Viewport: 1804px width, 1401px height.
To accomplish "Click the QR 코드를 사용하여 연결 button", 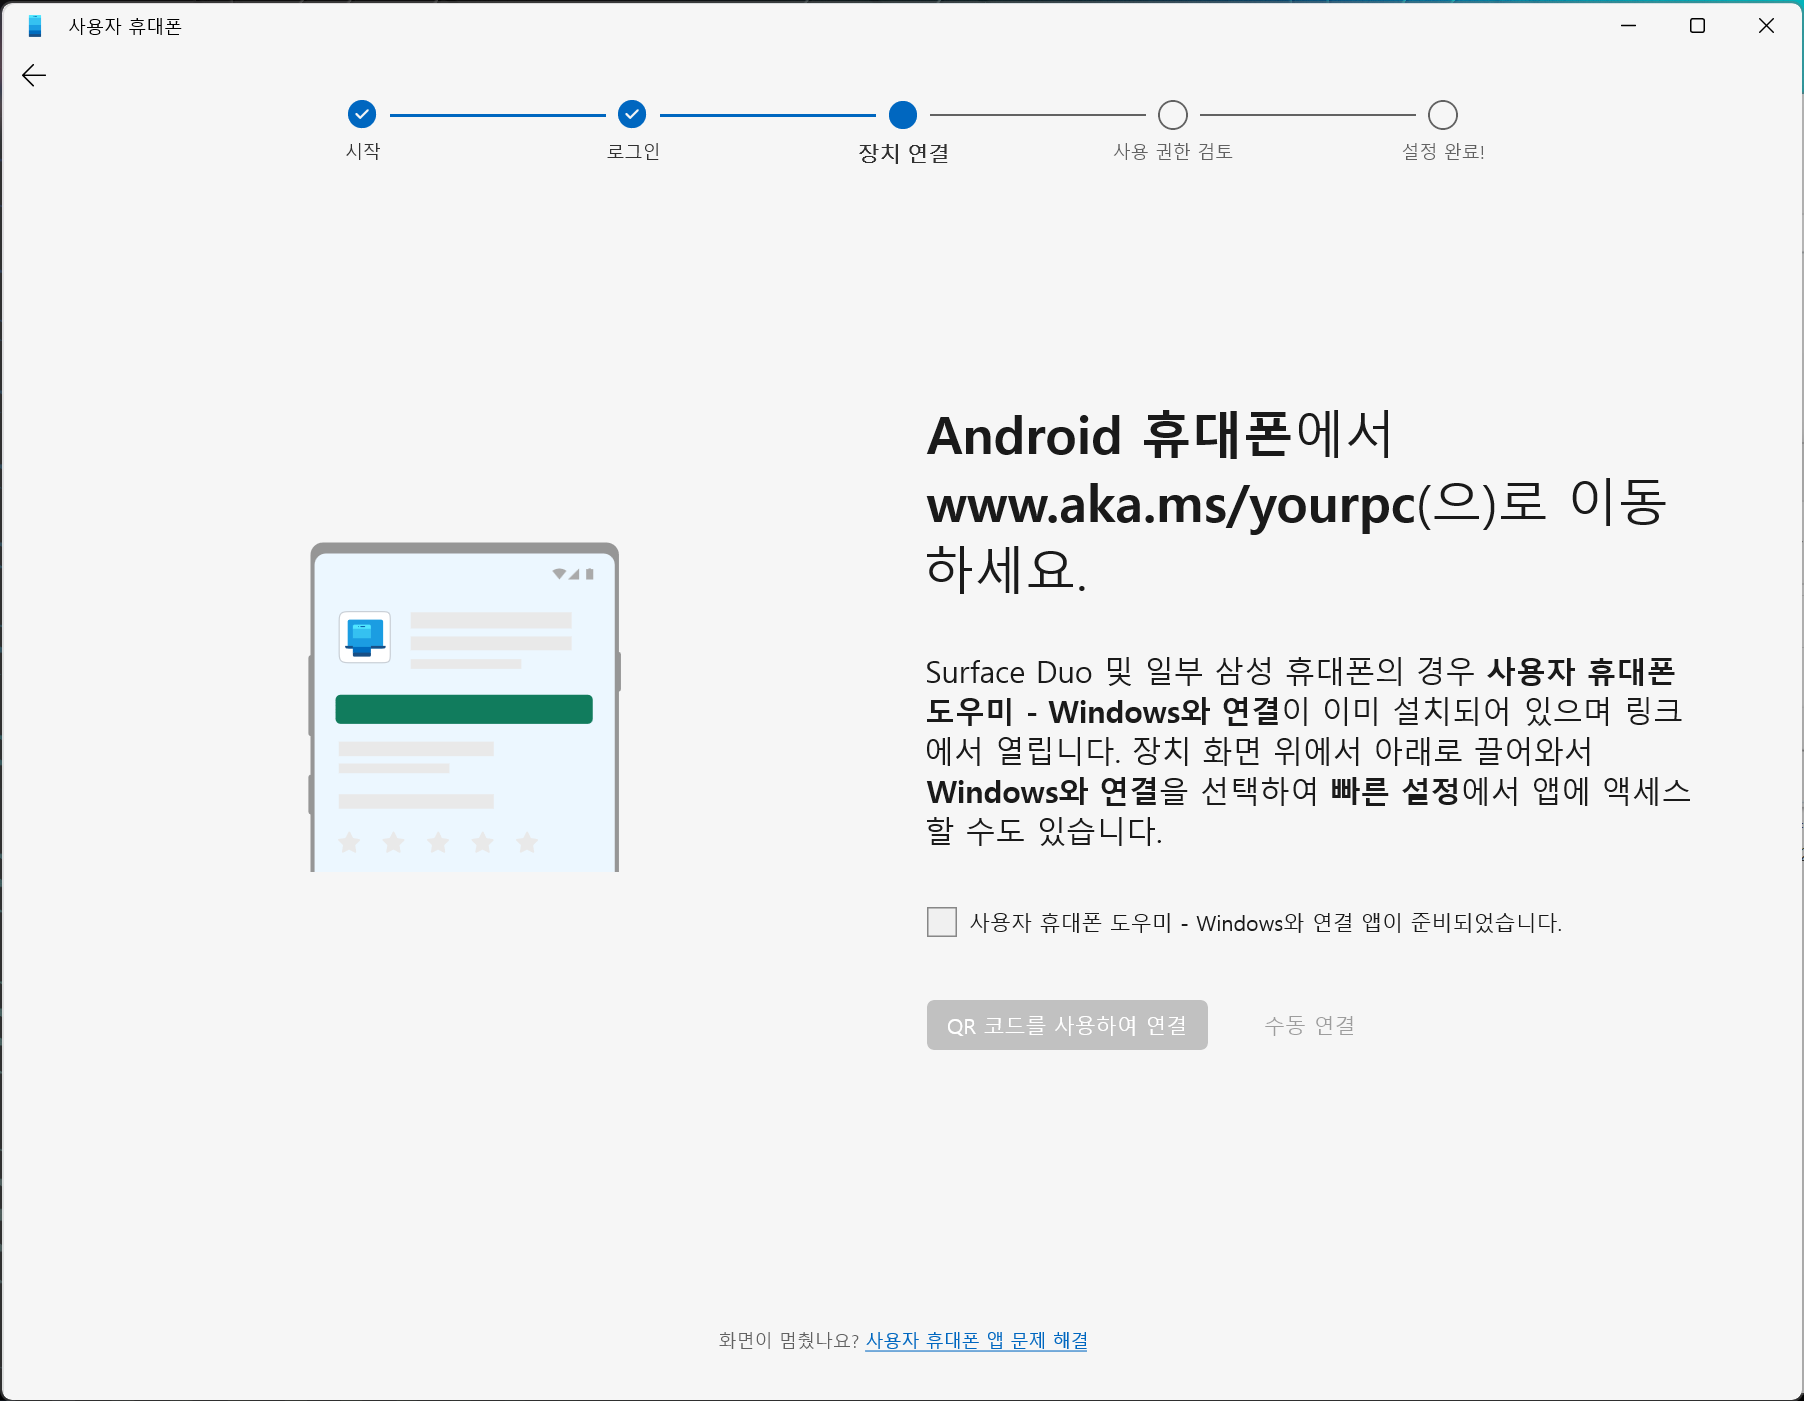I will tap(1067, 1025).
